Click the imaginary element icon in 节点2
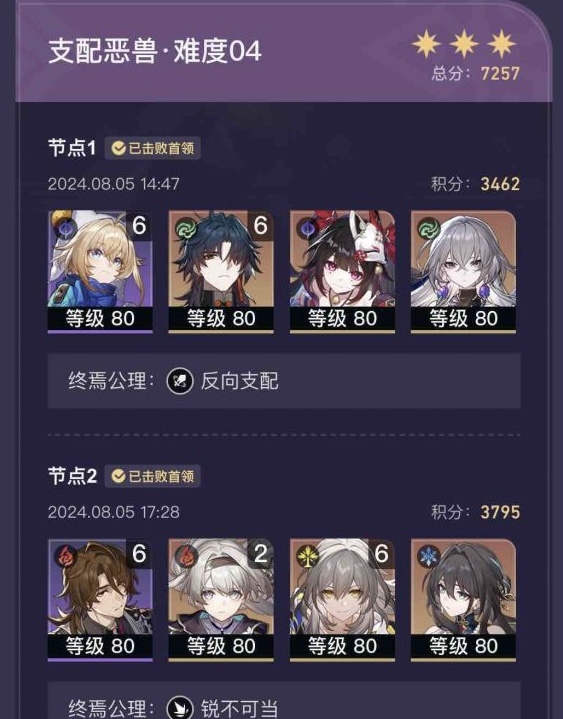 [306, 555]
